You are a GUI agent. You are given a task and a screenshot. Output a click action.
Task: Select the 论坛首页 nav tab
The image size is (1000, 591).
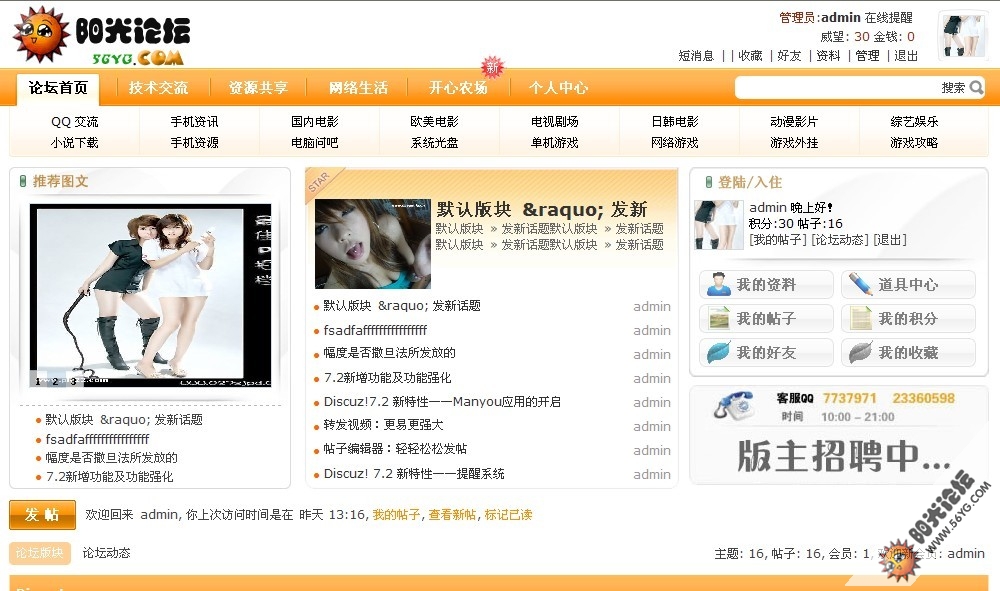pyautogui.click(x=58, y=88)
